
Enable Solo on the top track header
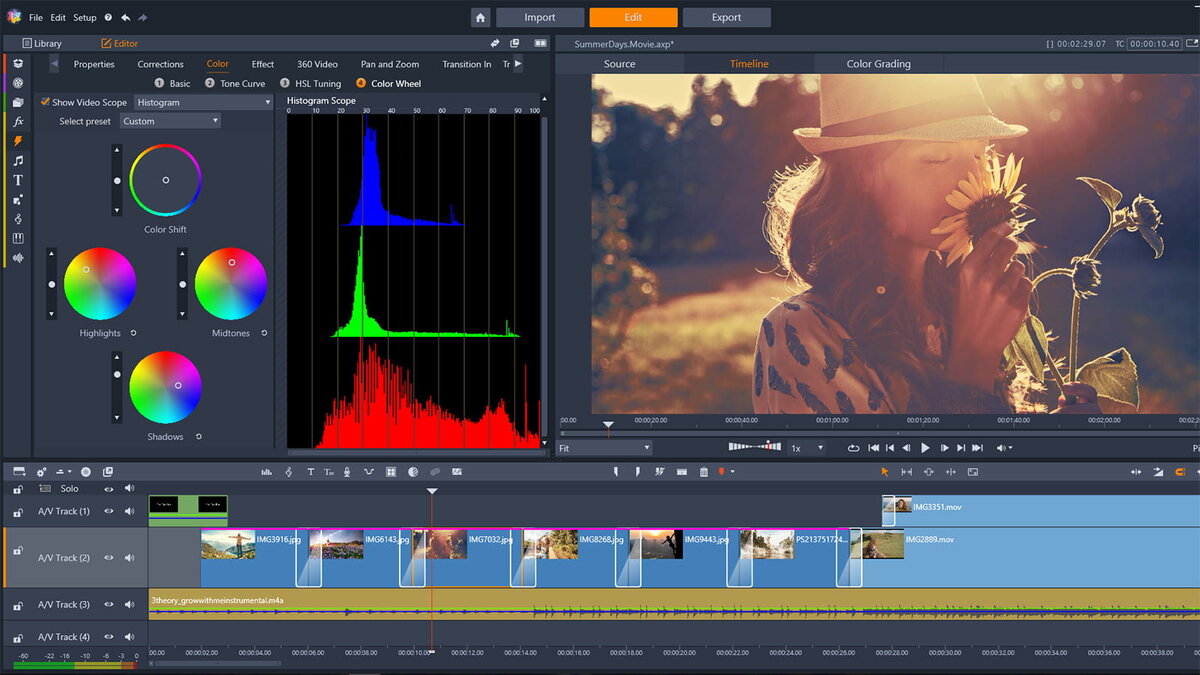[68, 488]
